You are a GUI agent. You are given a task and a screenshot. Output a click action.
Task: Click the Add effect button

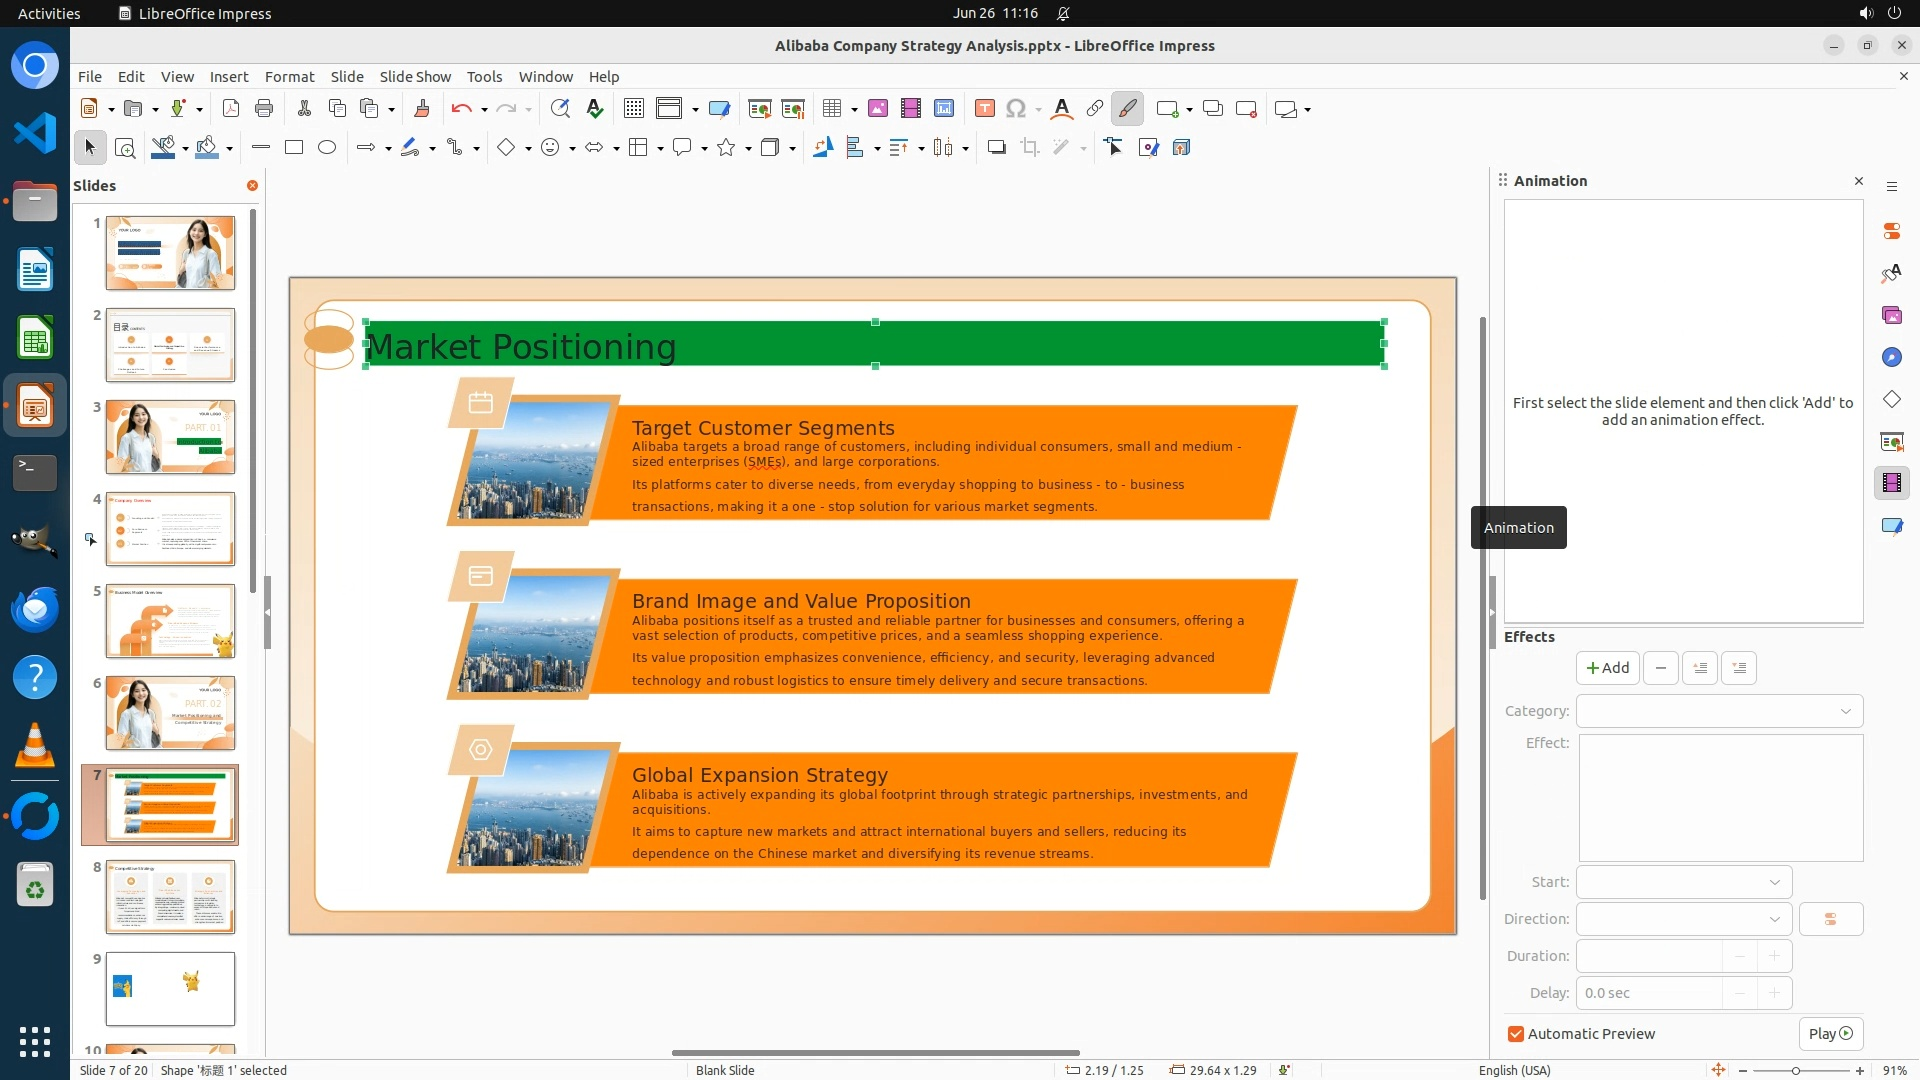click(x=1607, y=668)
